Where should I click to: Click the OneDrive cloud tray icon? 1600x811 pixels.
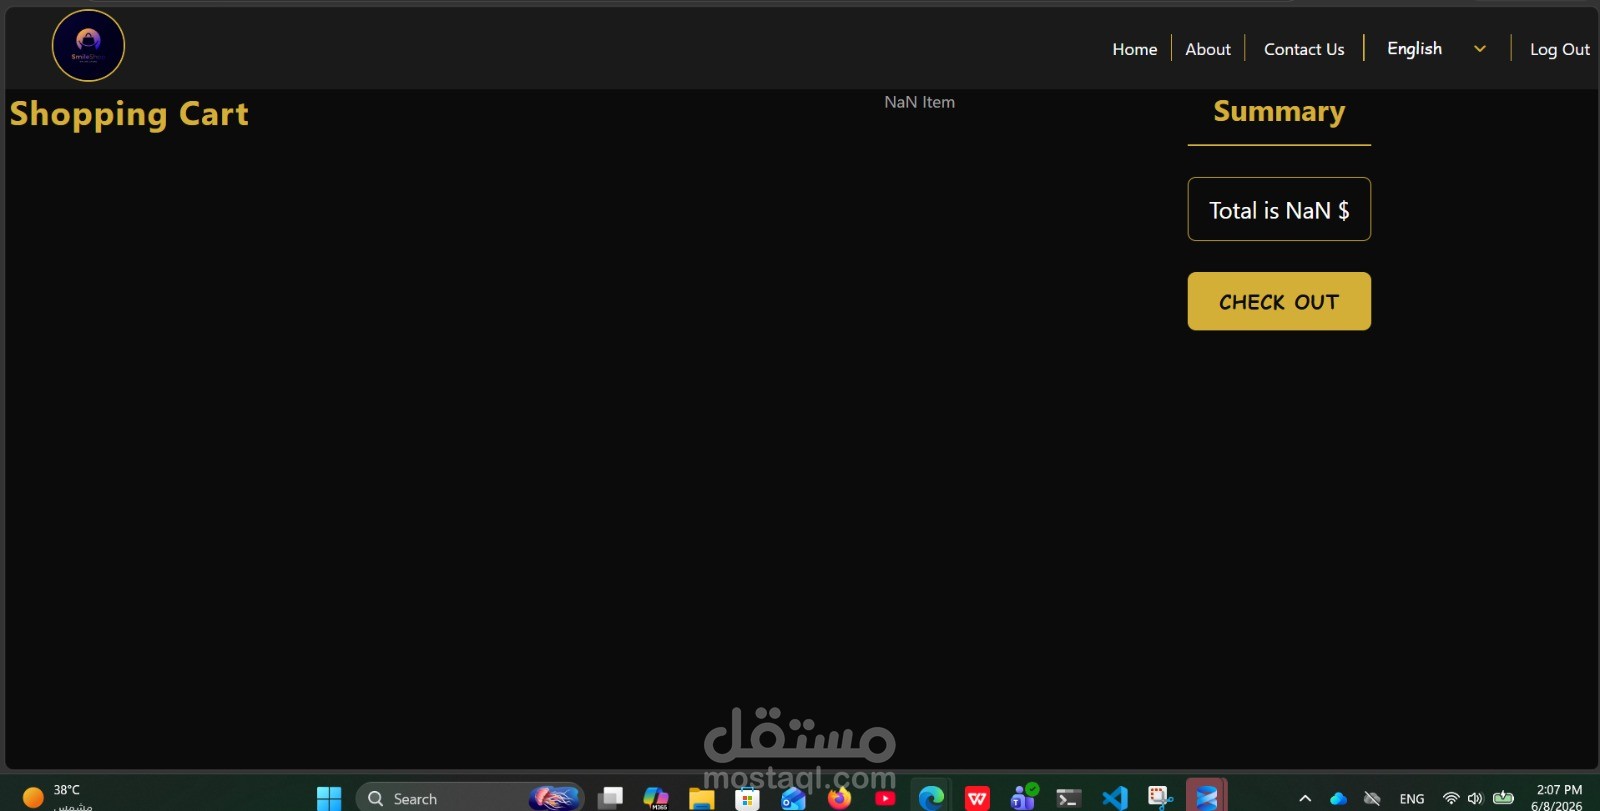click(1338, 798)
